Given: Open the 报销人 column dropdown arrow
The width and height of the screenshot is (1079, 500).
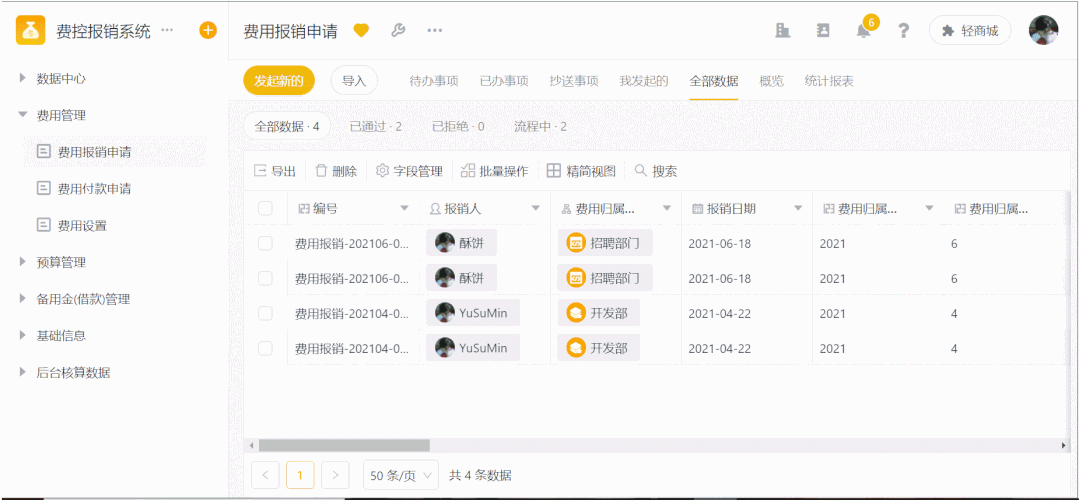Looking at the screenshot, I should point(535,208).
